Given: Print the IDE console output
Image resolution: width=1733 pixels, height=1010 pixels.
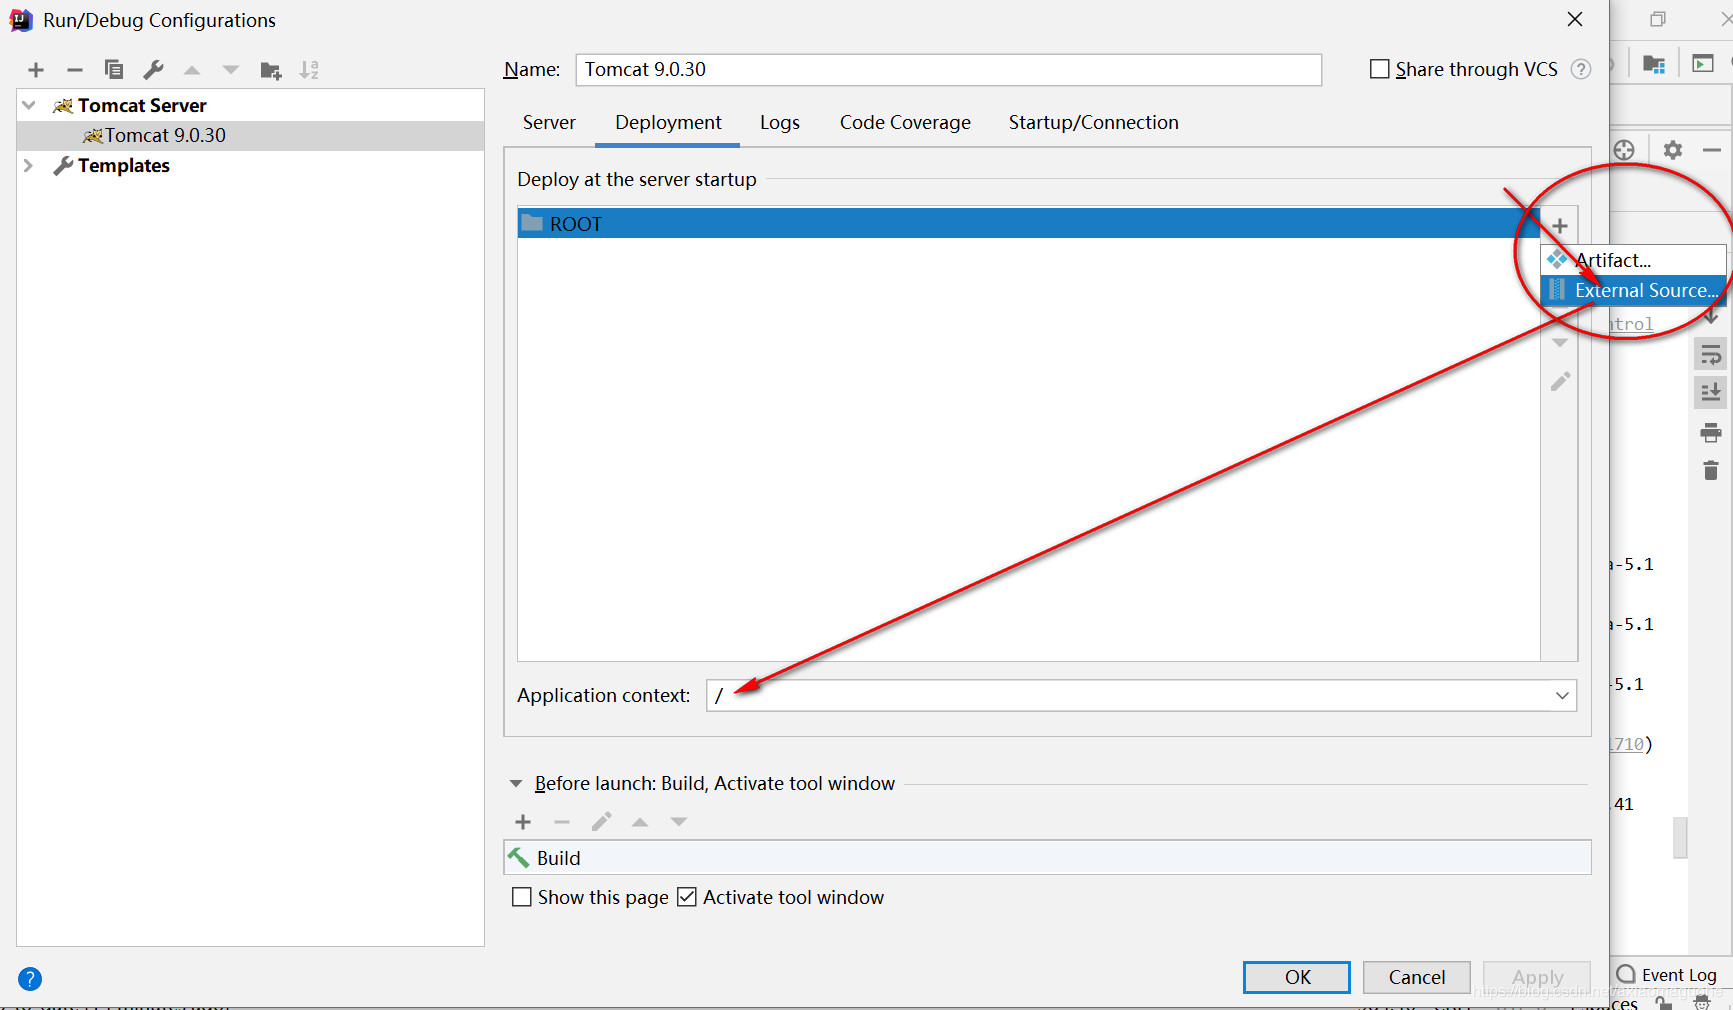Looking at the screenshot, I should point(1711,432).
